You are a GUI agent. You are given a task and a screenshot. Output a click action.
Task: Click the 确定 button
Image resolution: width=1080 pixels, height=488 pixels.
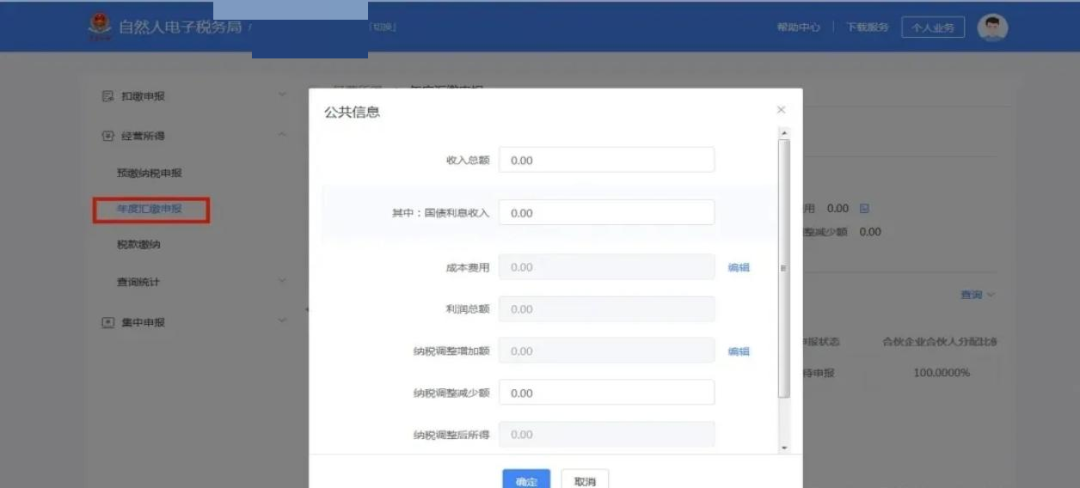coord(526,480)
